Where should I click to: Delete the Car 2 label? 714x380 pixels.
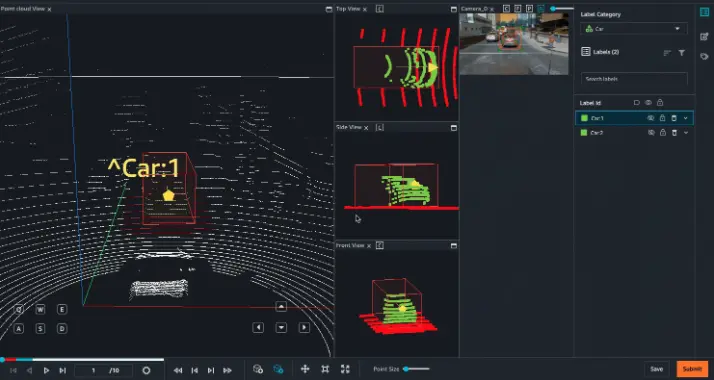click(674, 132)
